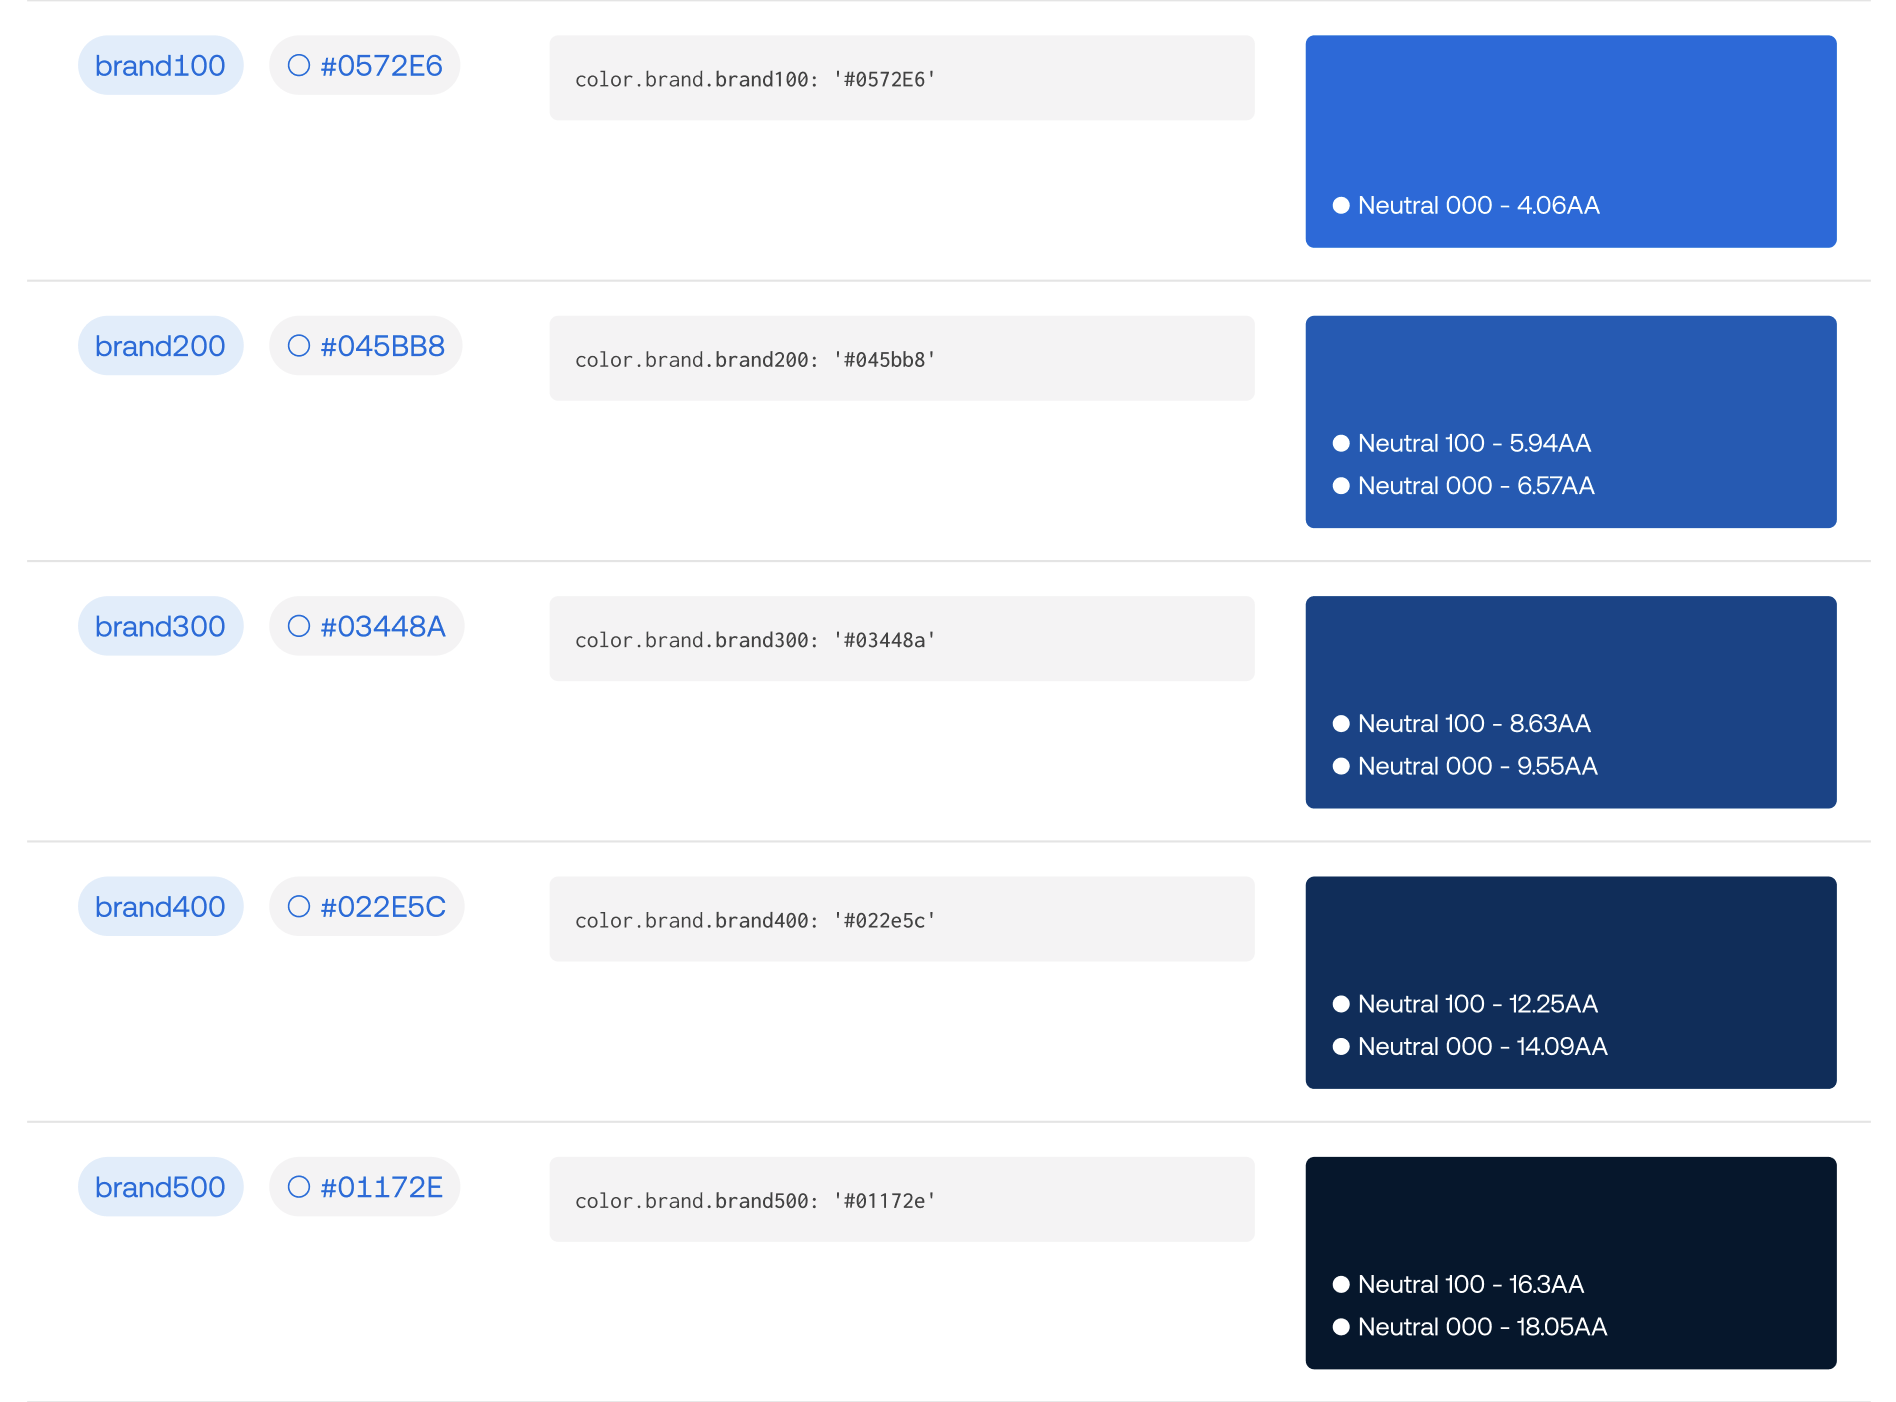
Task: Select the brand100 token pill
Action: [160, 64]
